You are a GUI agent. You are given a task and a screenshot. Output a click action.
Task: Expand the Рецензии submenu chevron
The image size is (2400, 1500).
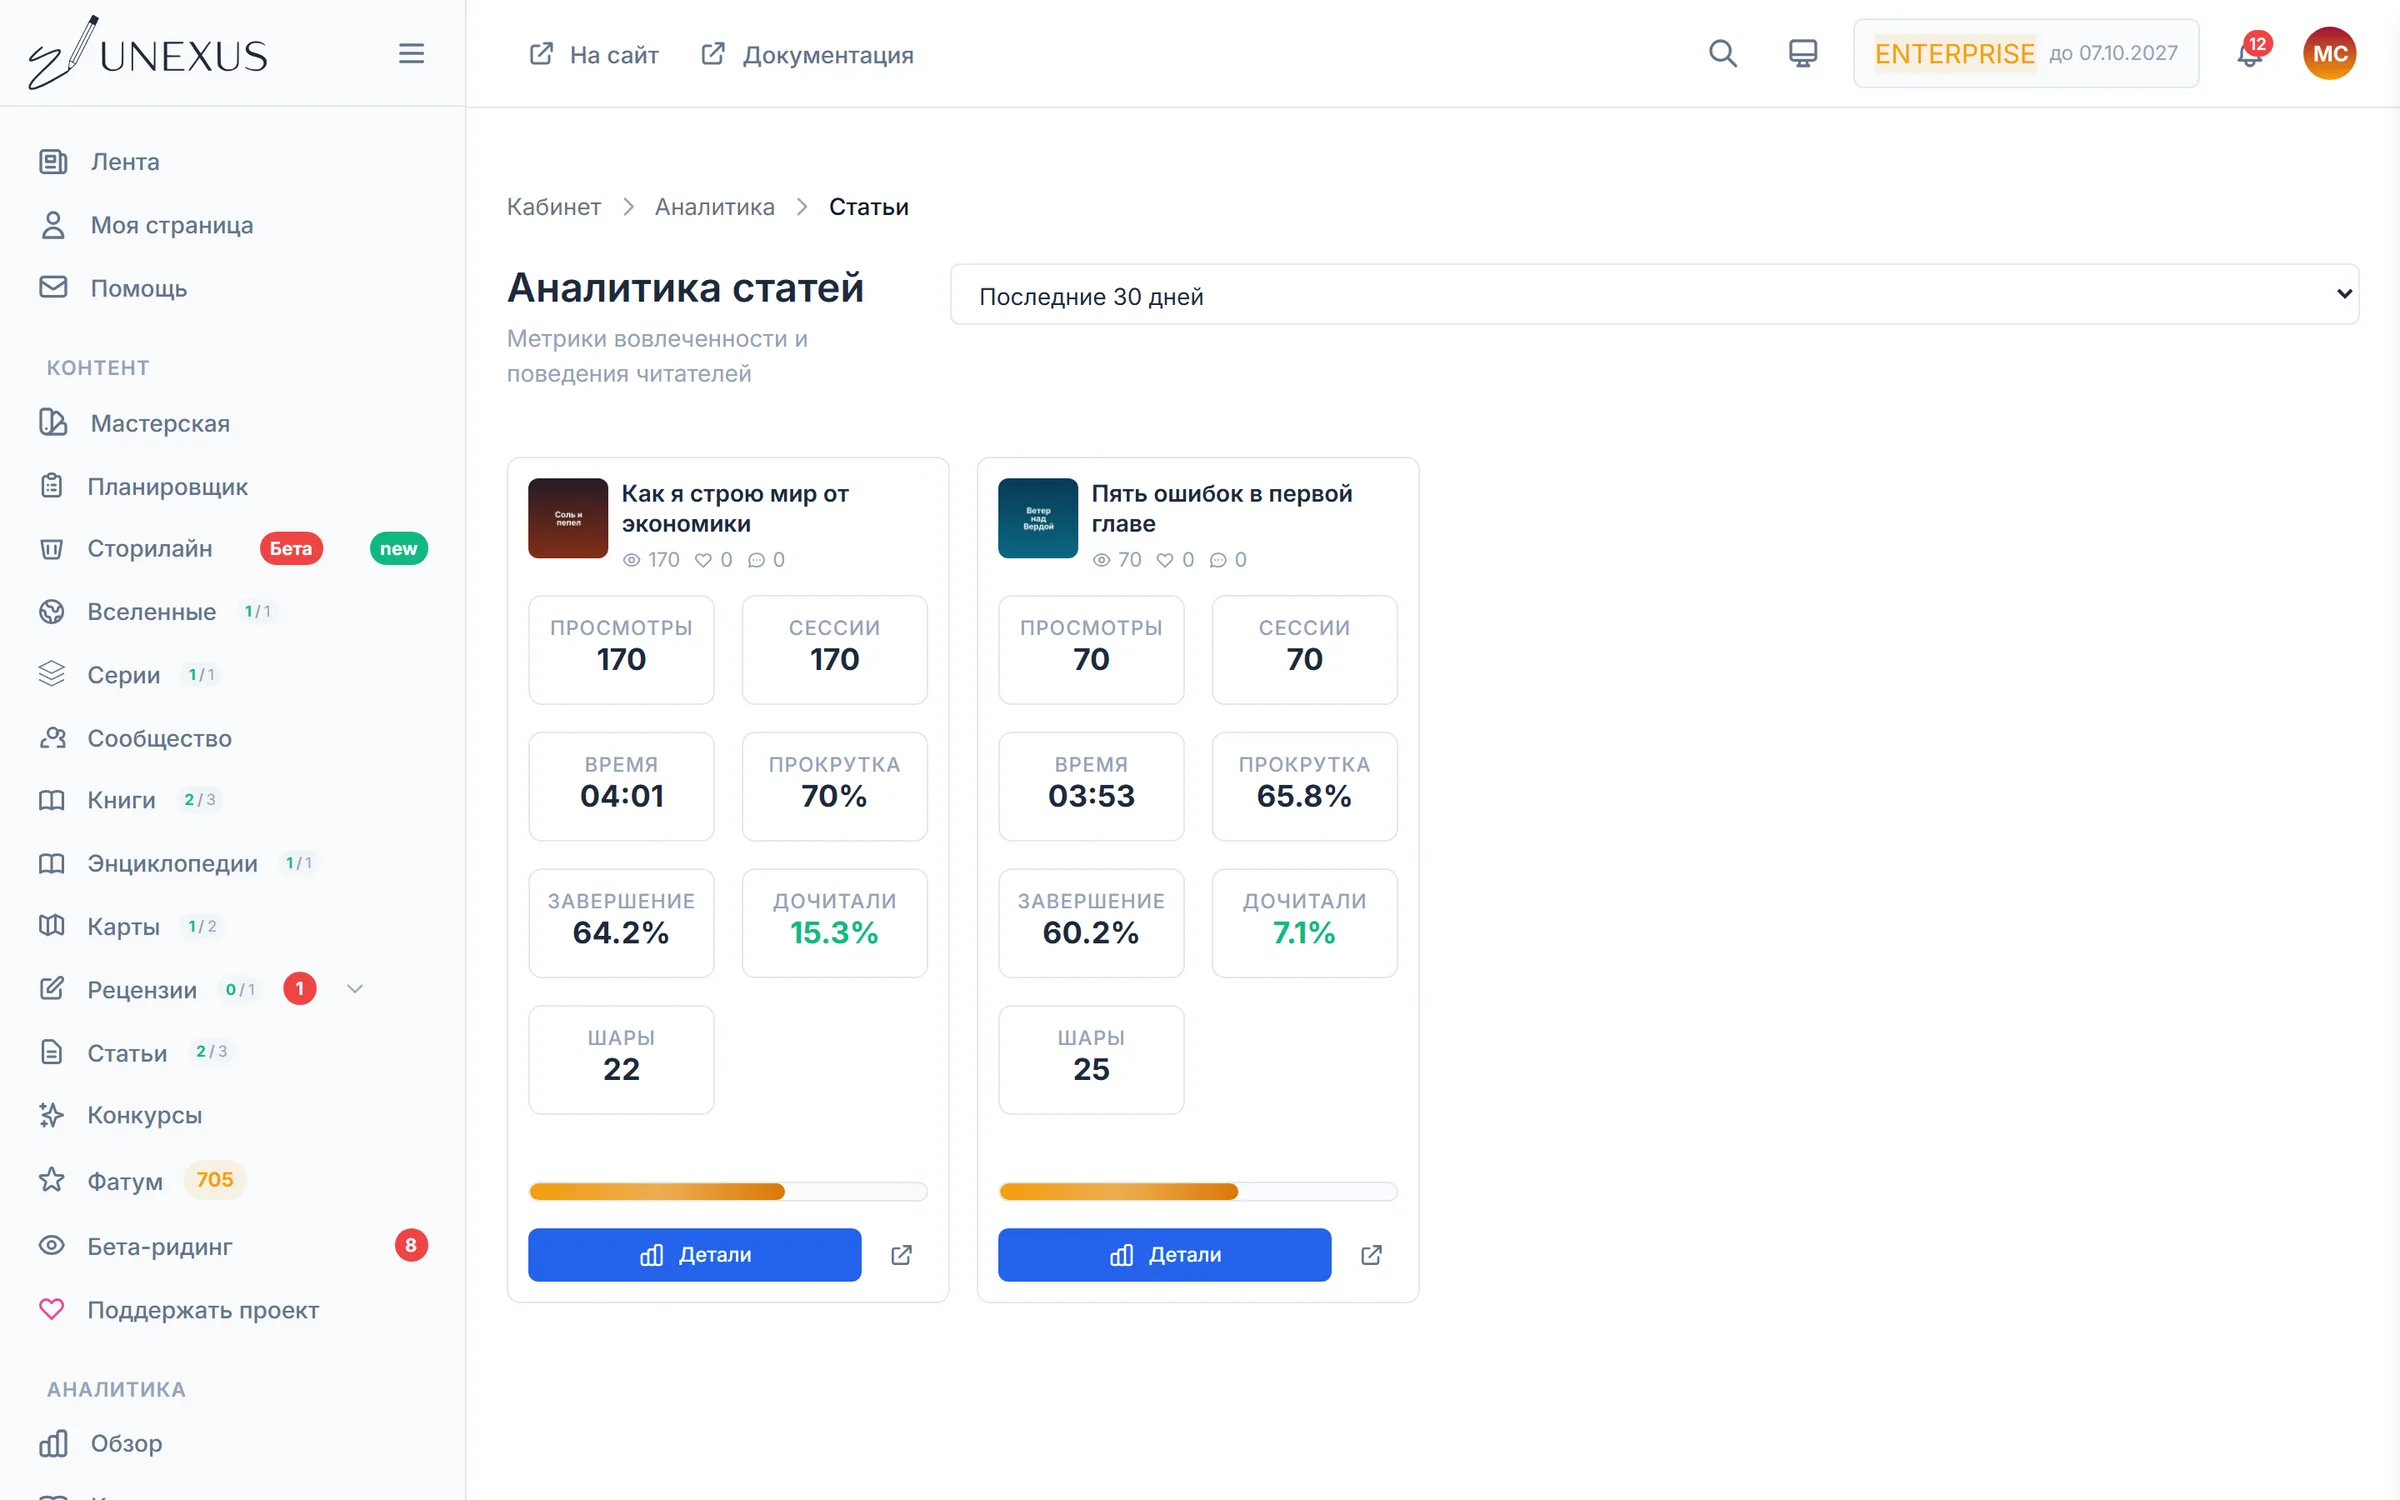coord(354,989)
